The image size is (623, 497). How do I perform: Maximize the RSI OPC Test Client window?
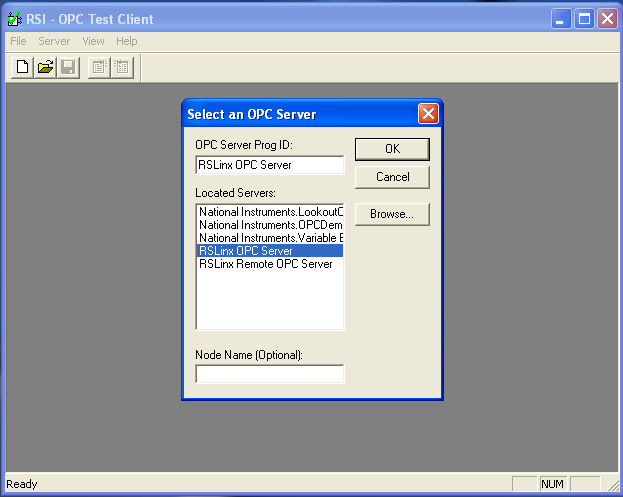coord(584,19)
